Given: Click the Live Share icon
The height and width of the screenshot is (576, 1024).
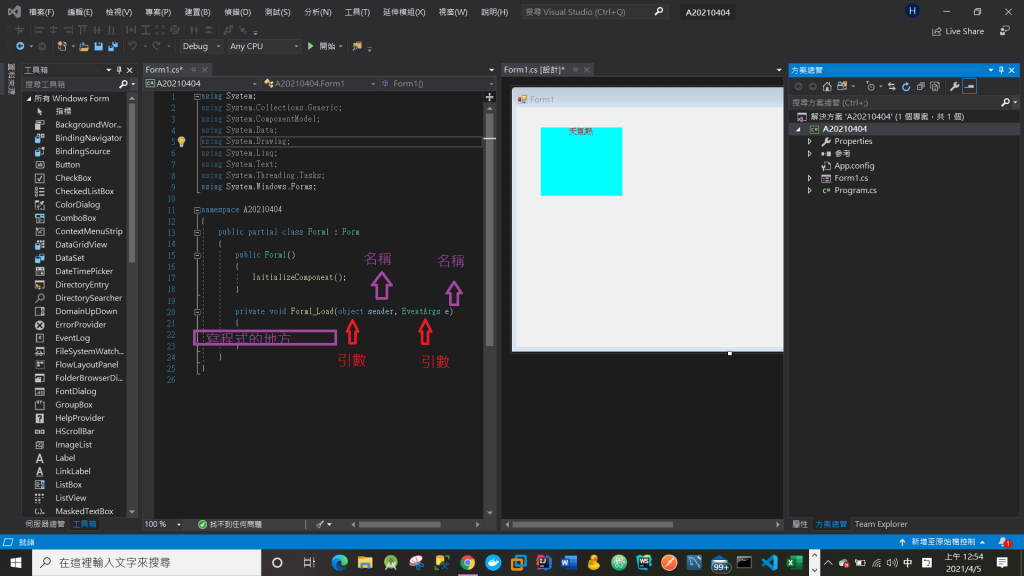Looking at the screenshot, I should click(936, 31).
